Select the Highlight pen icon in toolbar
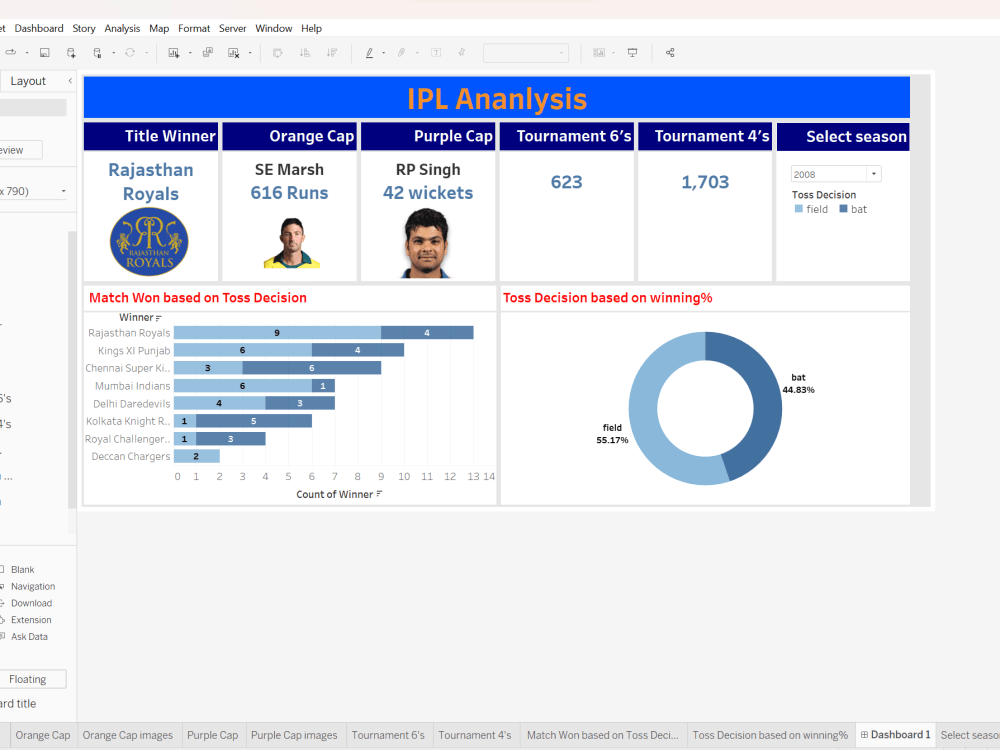This screenshot has height=750, width=1000. click(x=370, y=52)
